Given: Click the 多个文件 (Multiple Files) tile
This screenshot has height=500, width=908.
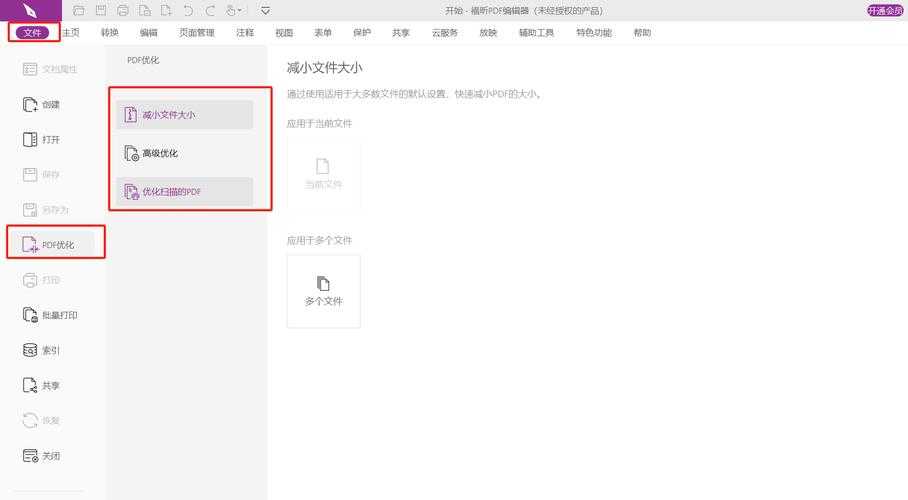Looking at the screenshot, I should pyautogui.click(x=323, y=291).
